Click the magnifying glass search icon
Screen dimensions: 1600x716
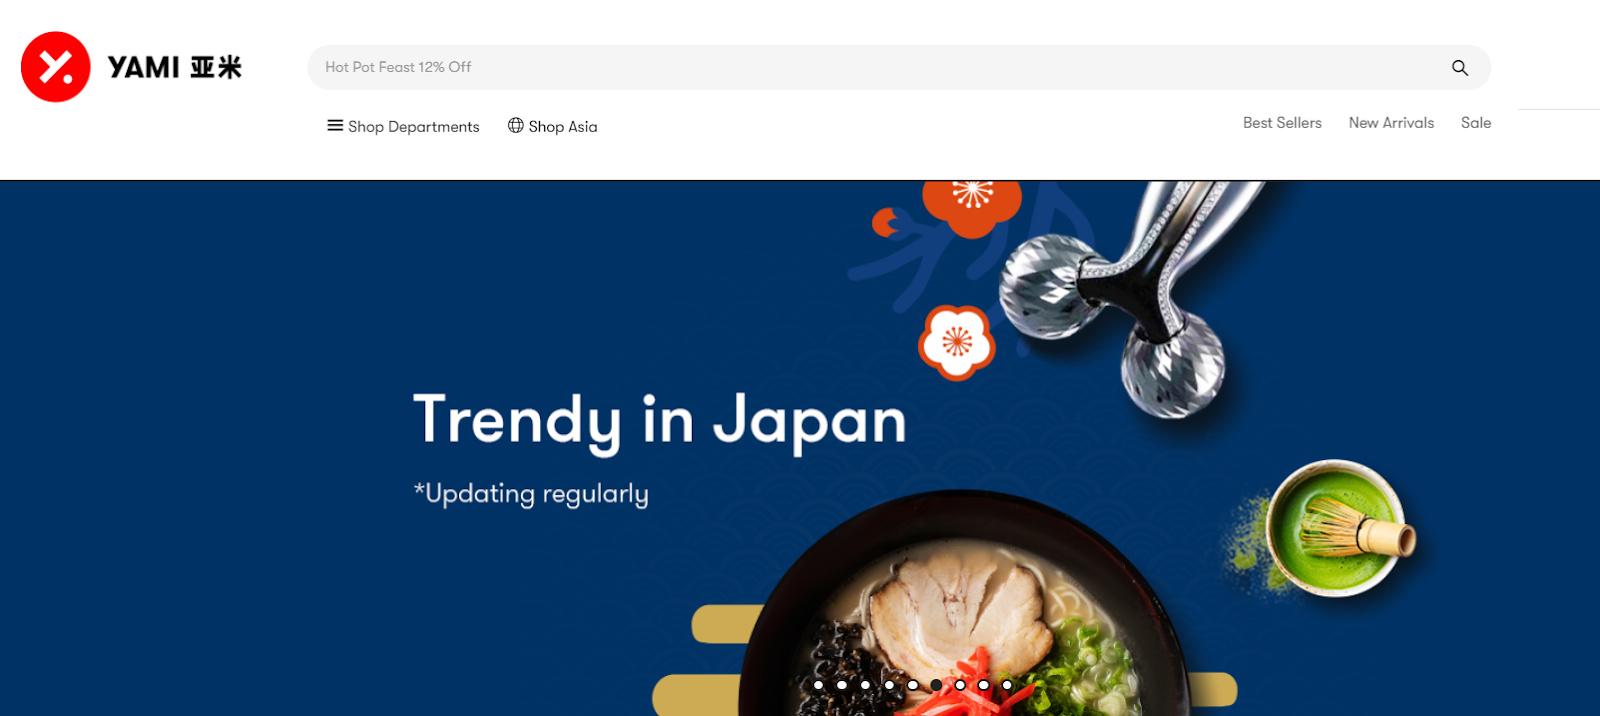tap(1460, 67)
